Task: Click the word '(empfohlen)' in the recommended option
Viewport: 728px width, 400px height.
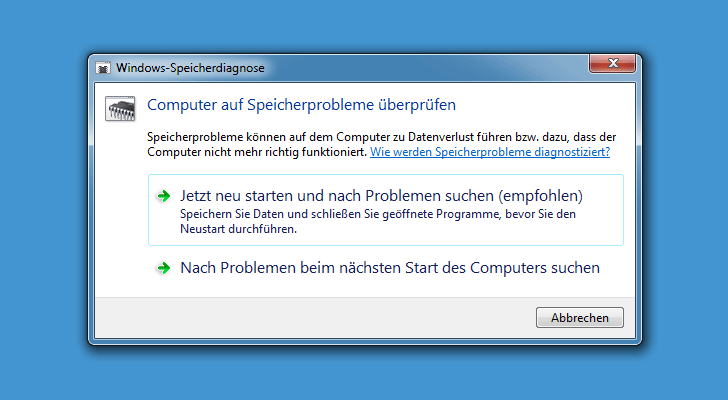Action: click(540, 196)
